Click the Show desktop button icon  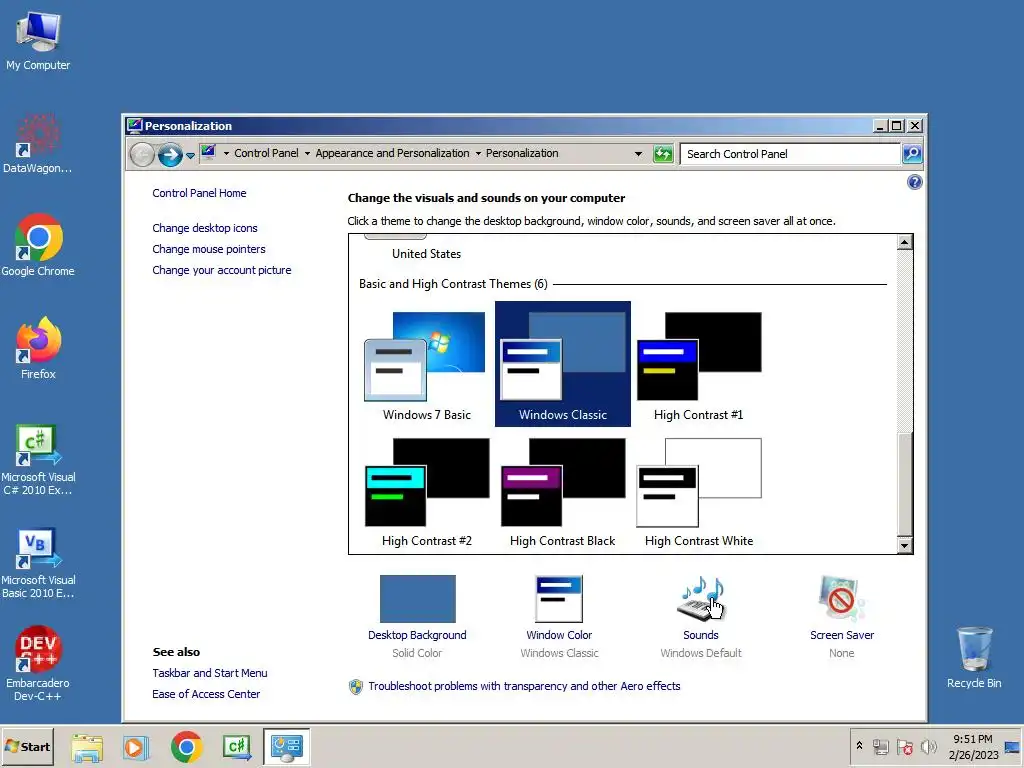[x=1013, y=747]
